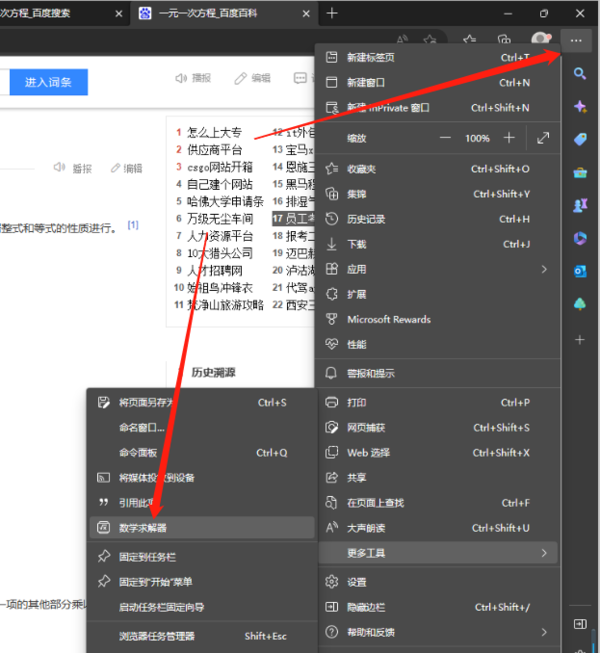This screenshot has height=653, width=600.
Task: Open the Microsoft 365 sidebar icon
Action: coord(579,238)
